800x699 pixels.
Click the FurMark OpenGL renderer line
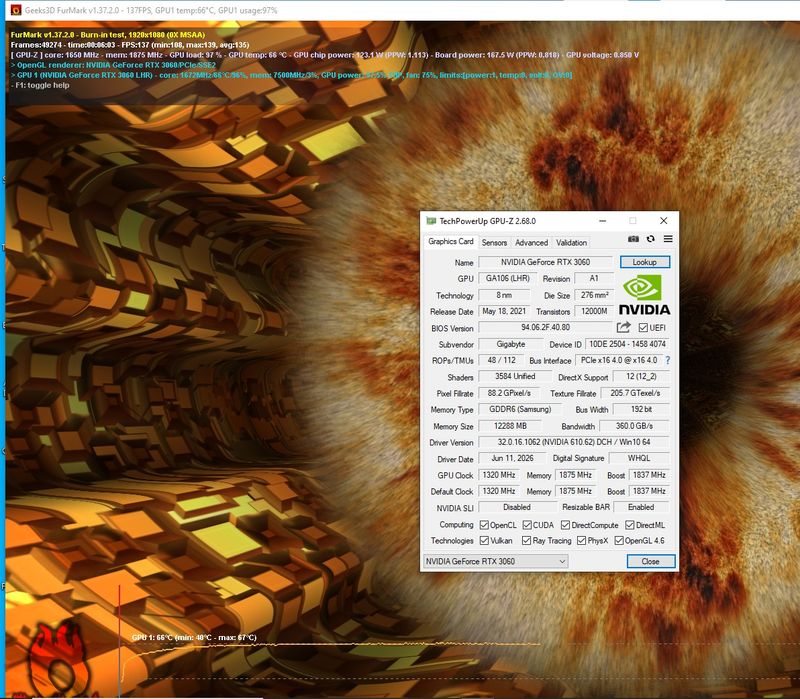(113, 65)
